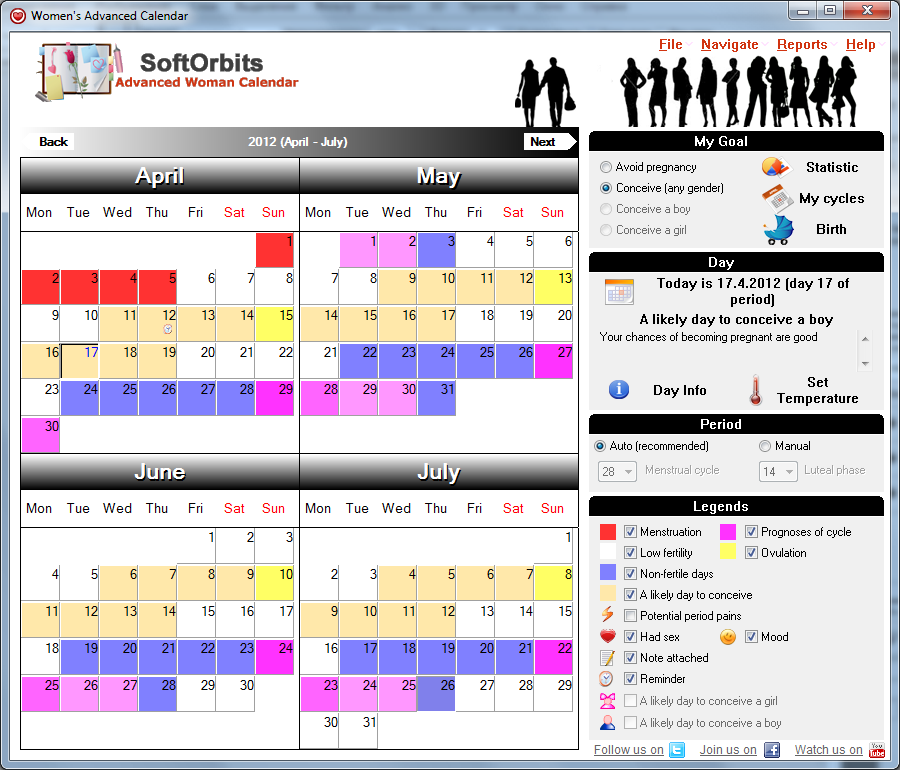Click Statistic label in My Goal

pos(832,167)
